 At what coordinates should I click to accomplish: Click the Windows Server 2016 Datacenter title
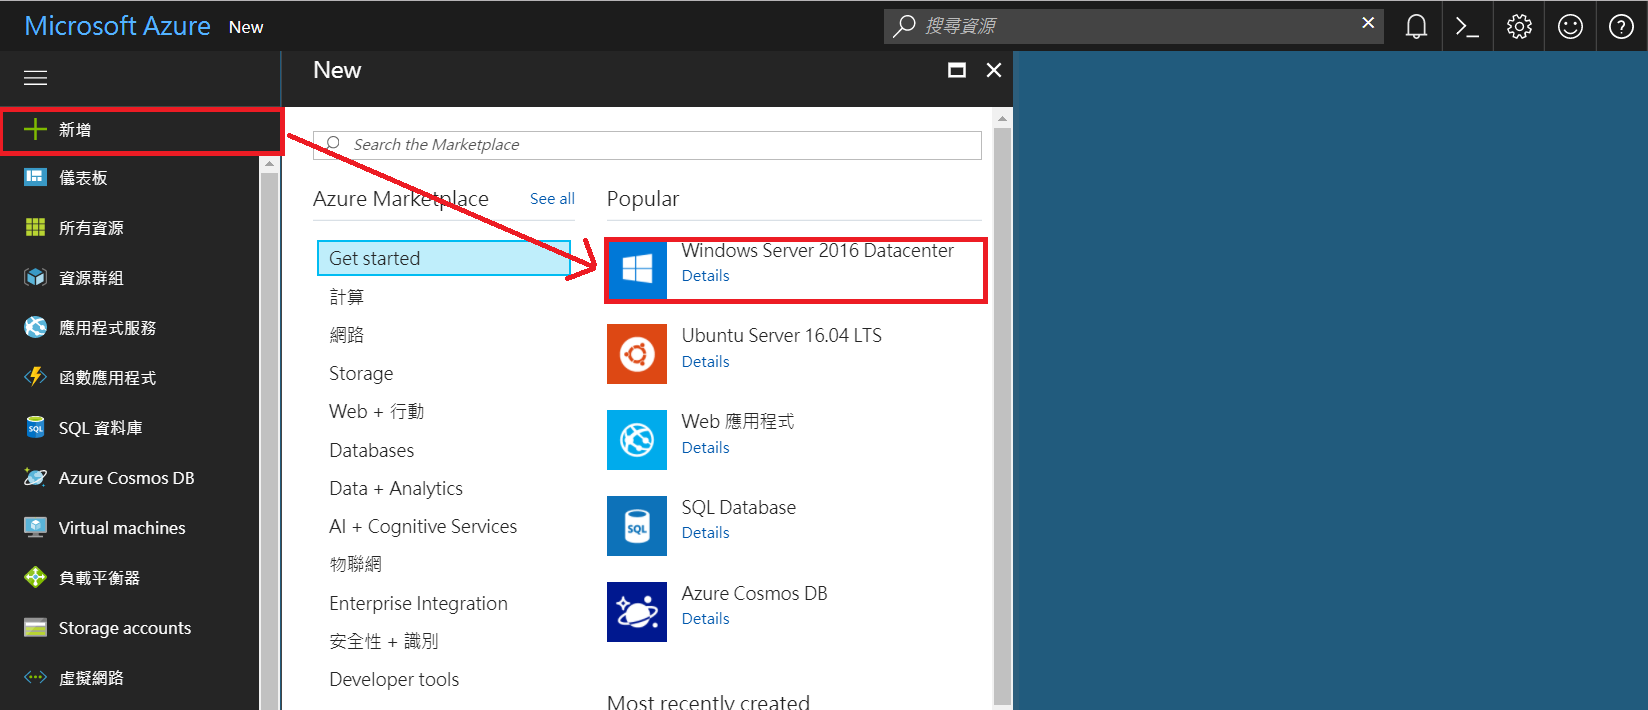[x=818, y=250]
